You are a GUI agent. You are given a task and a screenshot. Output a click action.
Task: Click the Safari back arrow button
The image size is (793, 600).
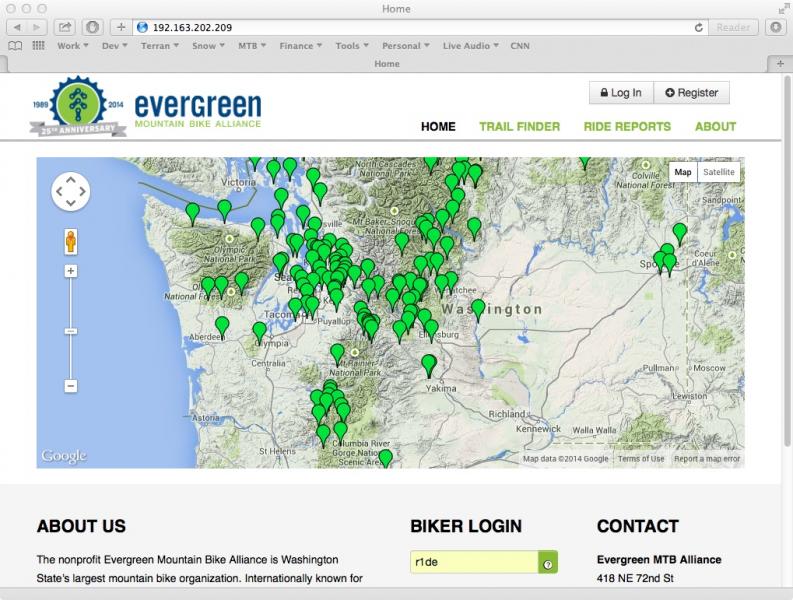(17, 27)
